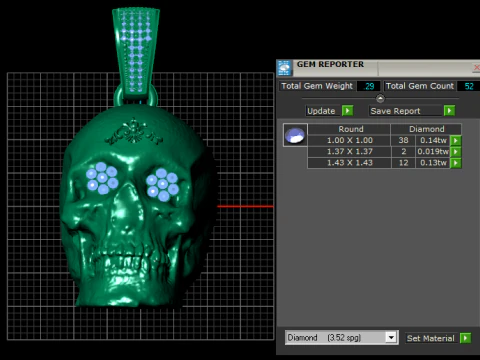Viewport: 480px width, 360px height.
Task: Click the 0.13tw weight cell
Action: click(x=433, y=163)
